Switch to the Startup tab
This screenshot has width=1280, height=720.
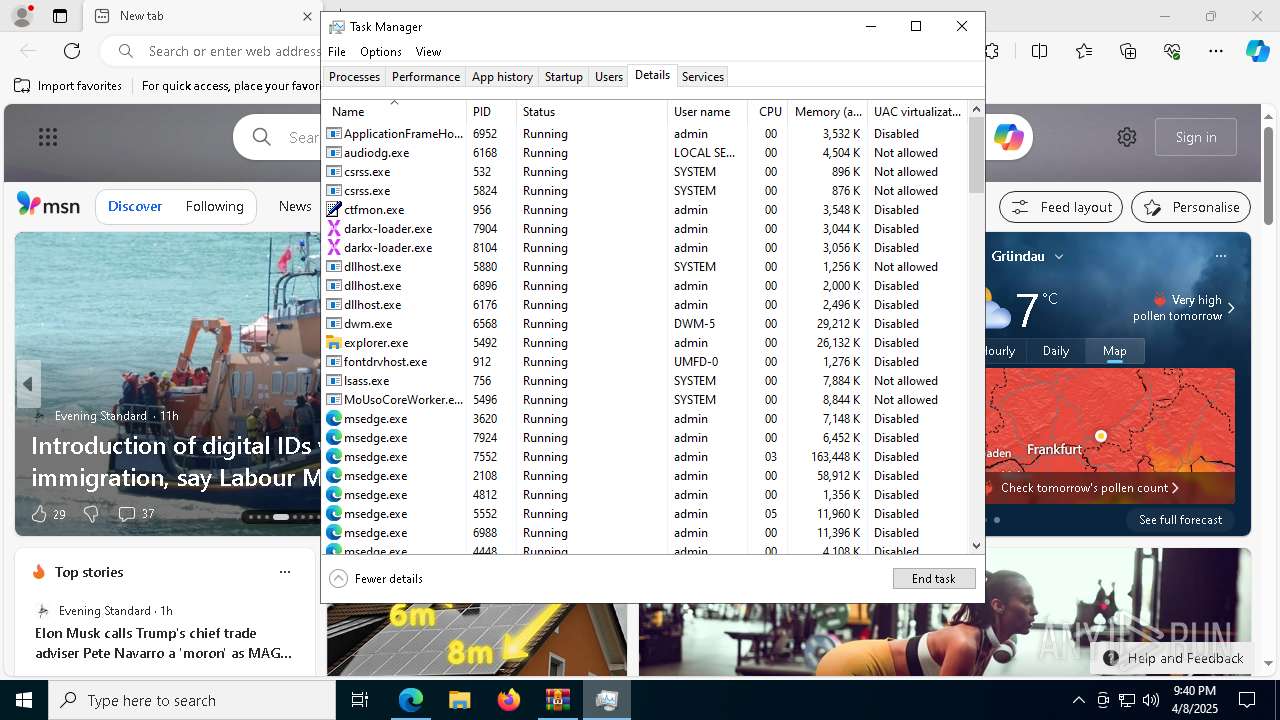pos(564,77)
